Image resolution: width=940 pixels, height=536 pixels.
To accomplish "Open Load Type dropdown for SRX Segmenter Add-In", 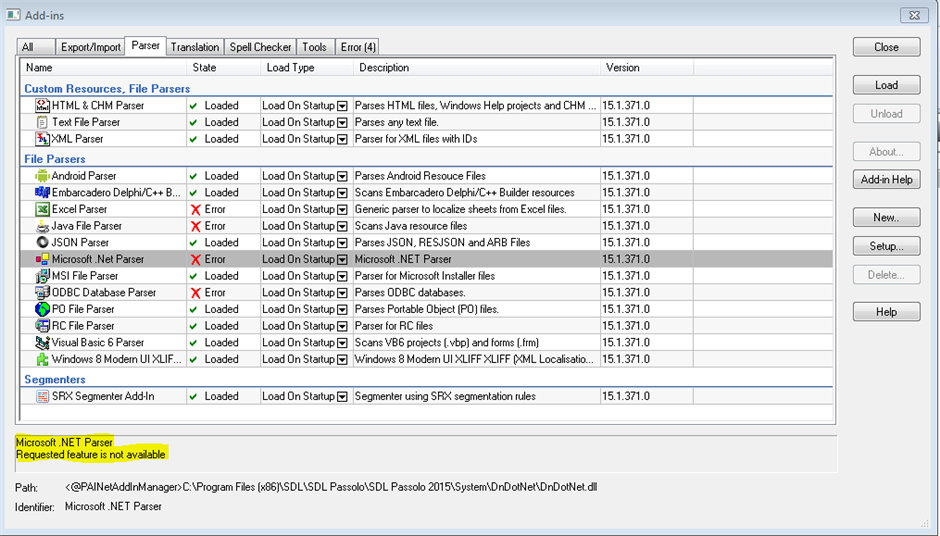I will pos(342,397).
